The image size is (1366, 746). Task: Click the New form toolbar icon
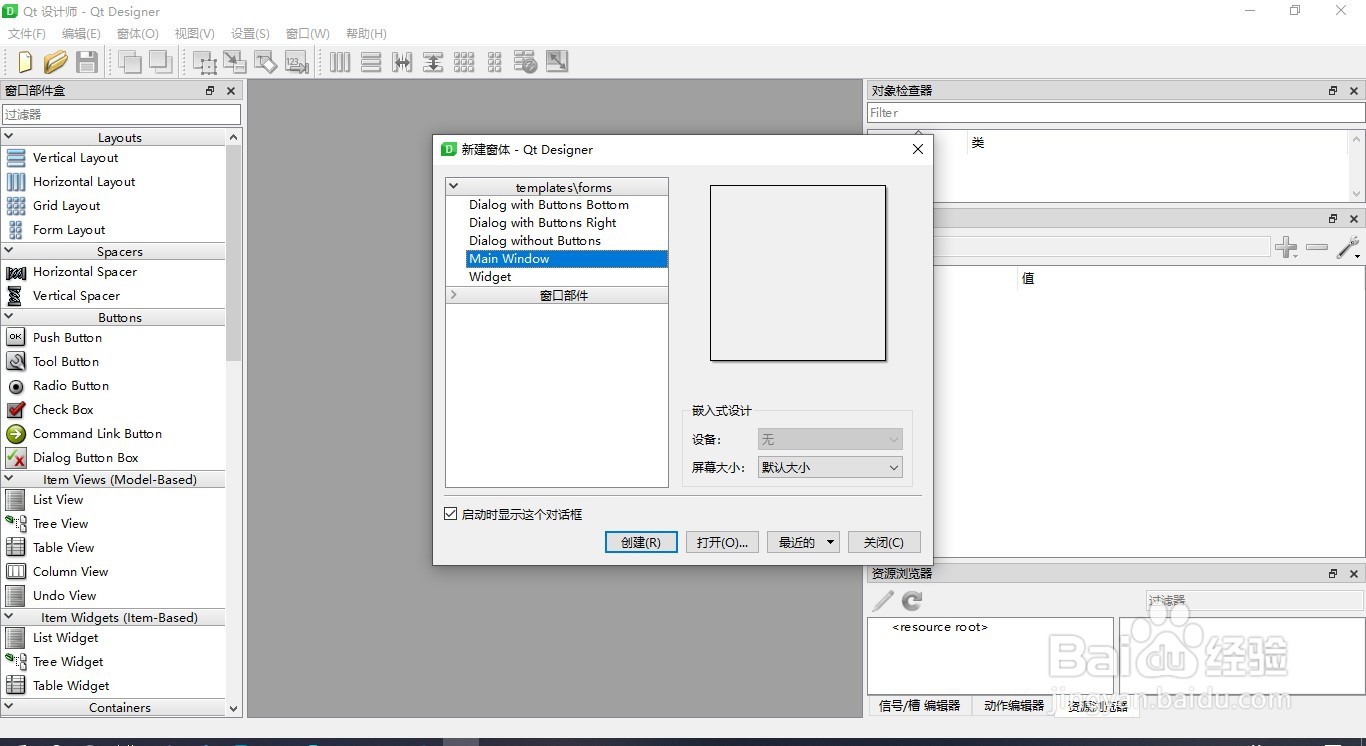pos(25,62)
